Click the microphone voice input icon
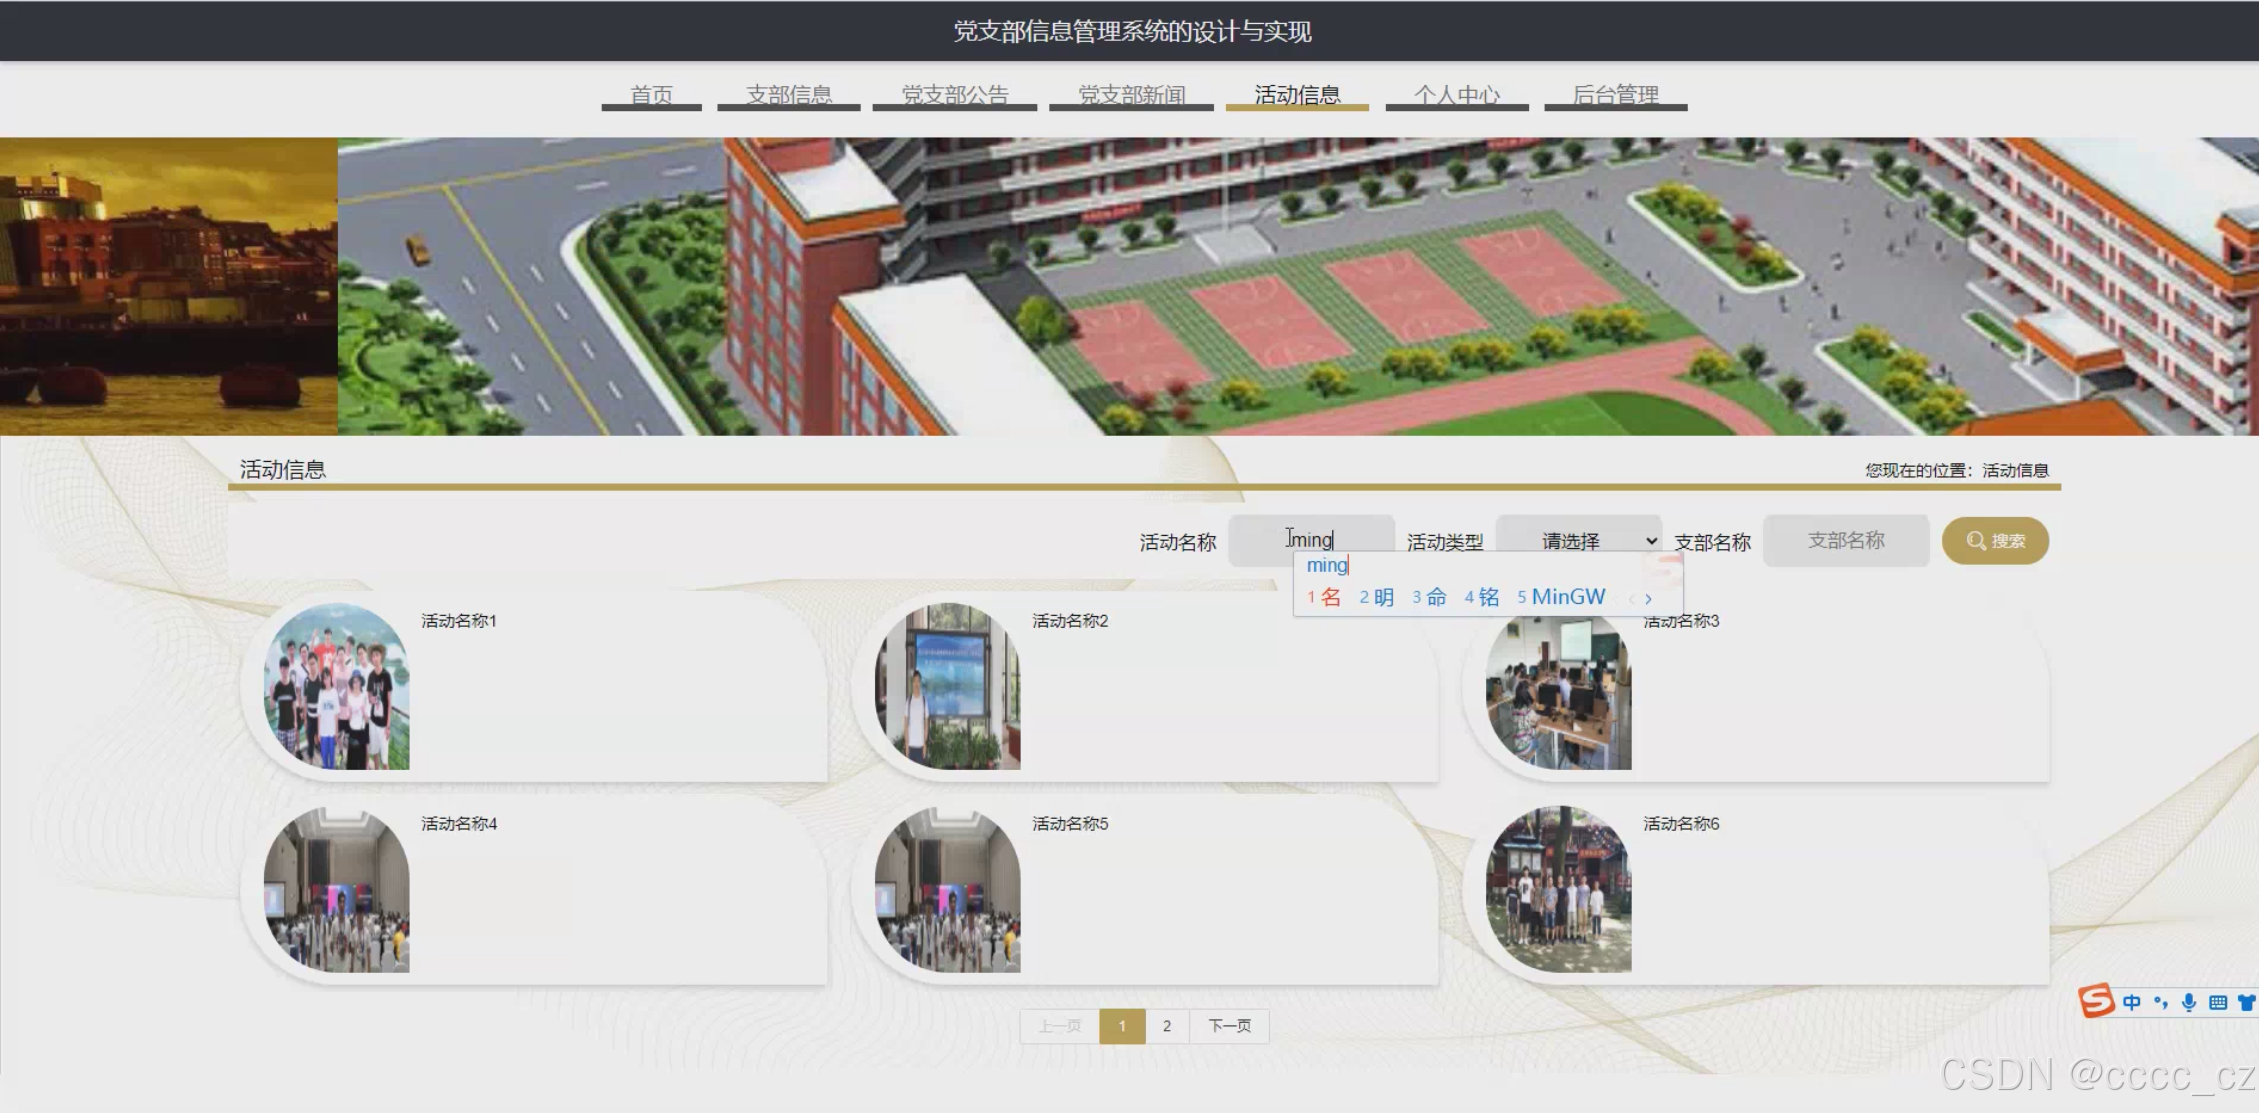2259x1113 pixels. tap(2189, 1002)
